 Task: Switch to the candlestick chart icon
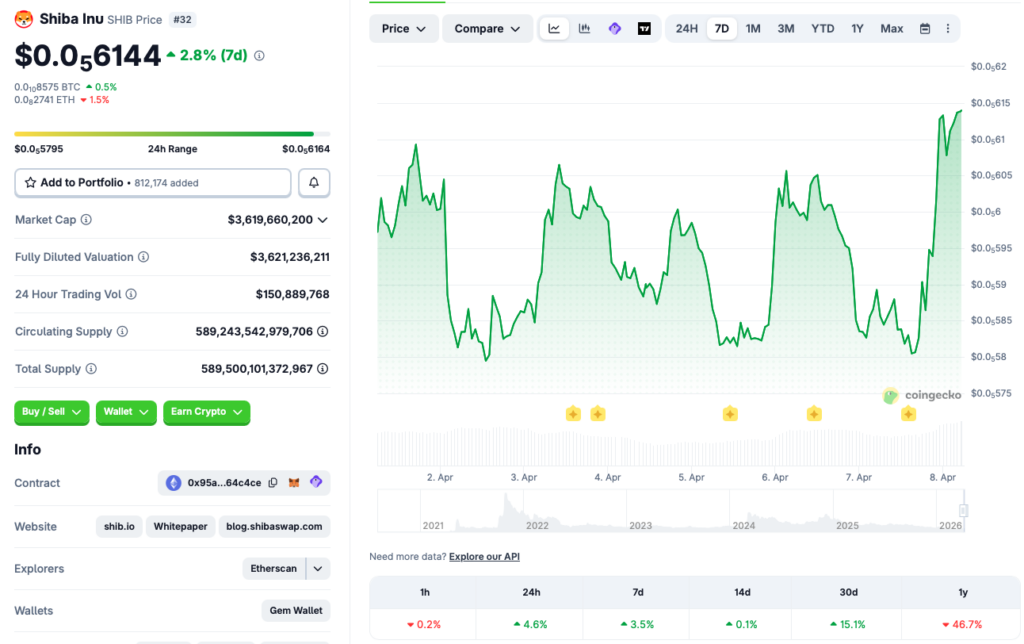584,28
